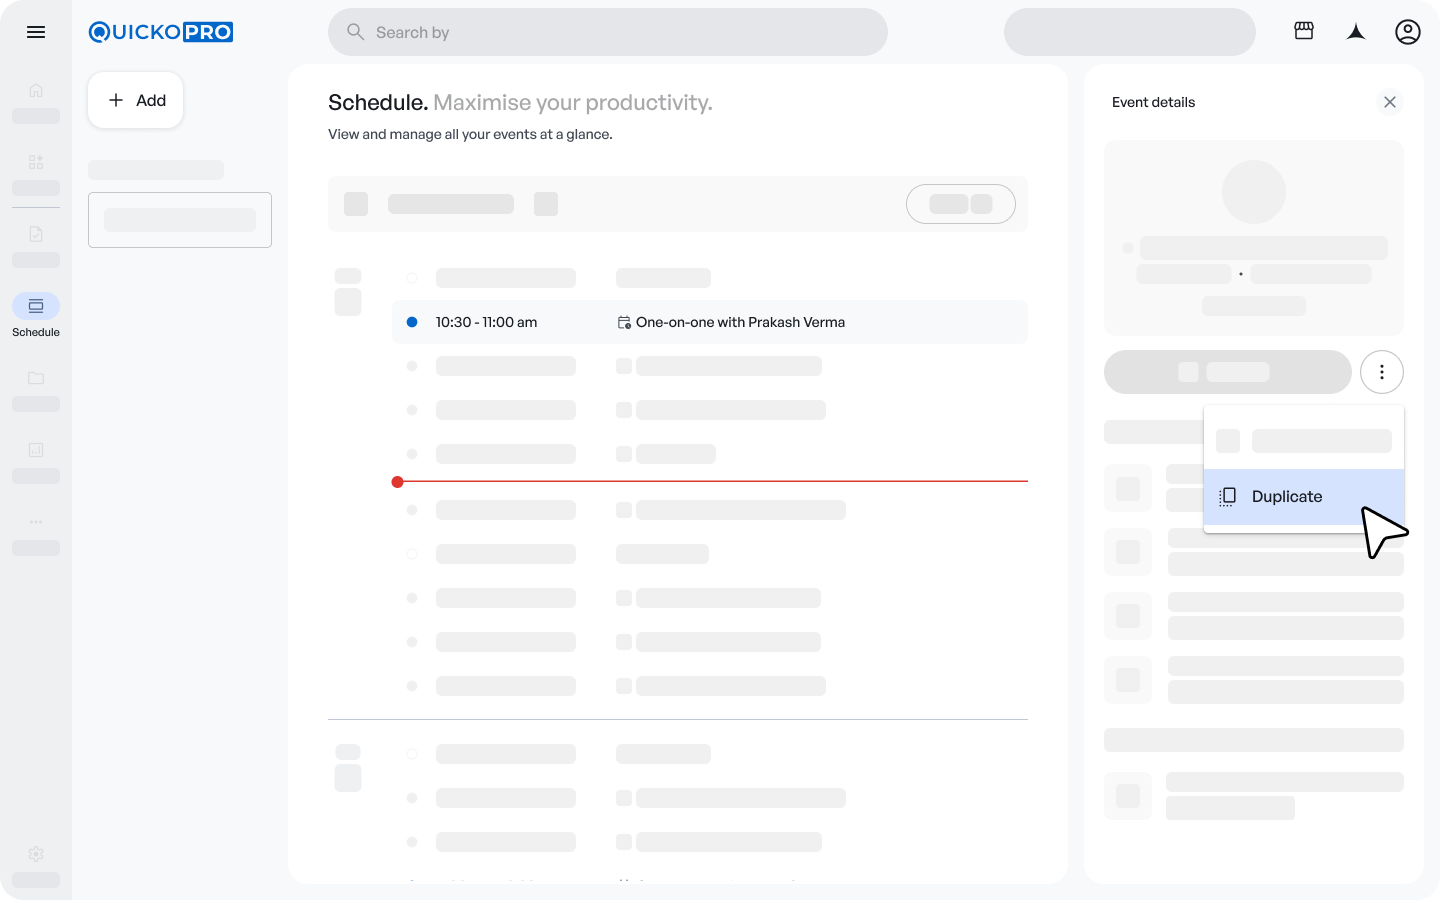This screenshot has width=1440, height=900.
Task: Focus the Search by field
Action: [x=608, y=32]
